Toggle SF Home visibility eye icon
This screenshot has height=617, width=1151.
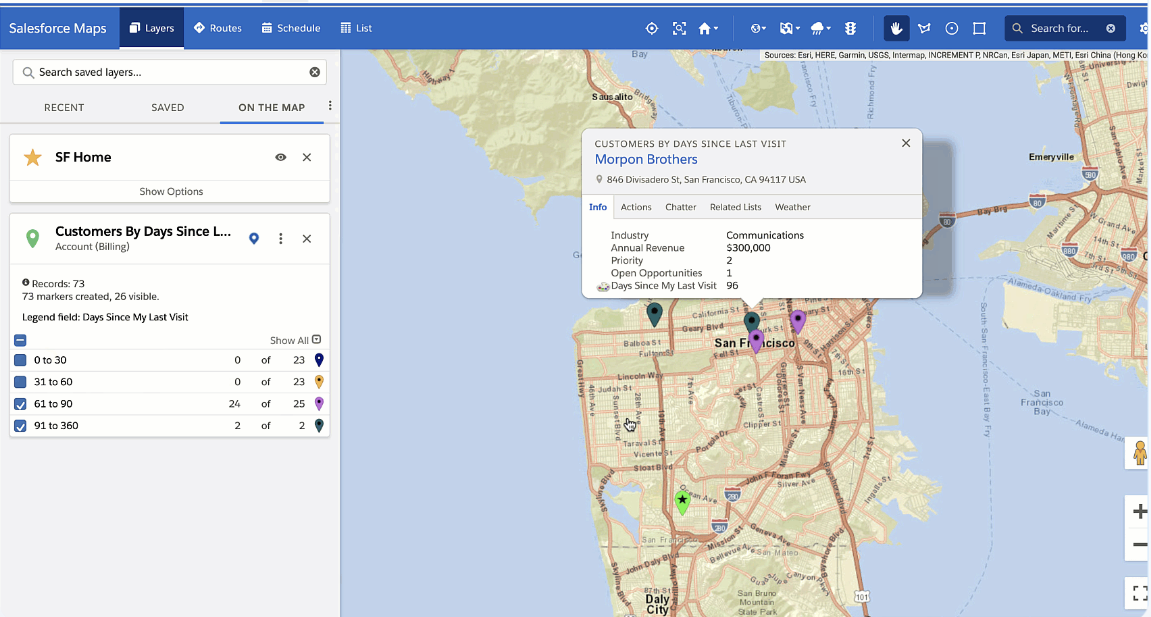coord(280,157)
